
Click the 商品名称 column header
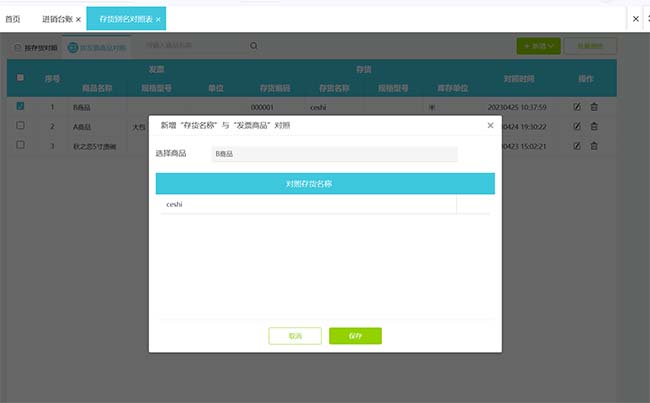coord(97,88)
